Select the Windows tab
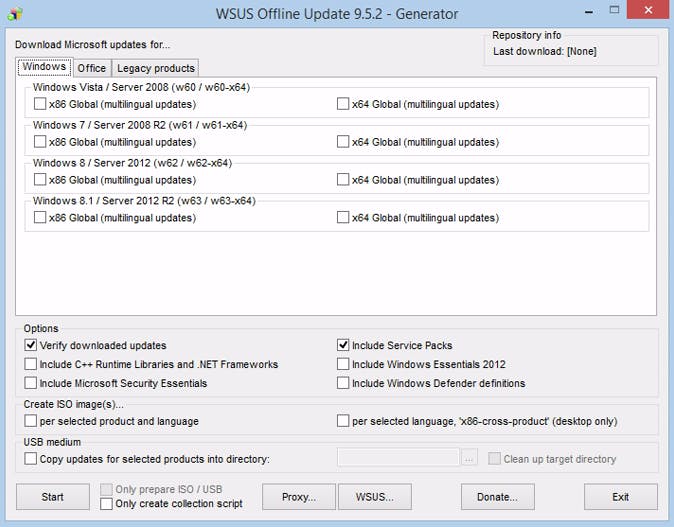This screenshot has width=674, height=527. tap(44, 67)
